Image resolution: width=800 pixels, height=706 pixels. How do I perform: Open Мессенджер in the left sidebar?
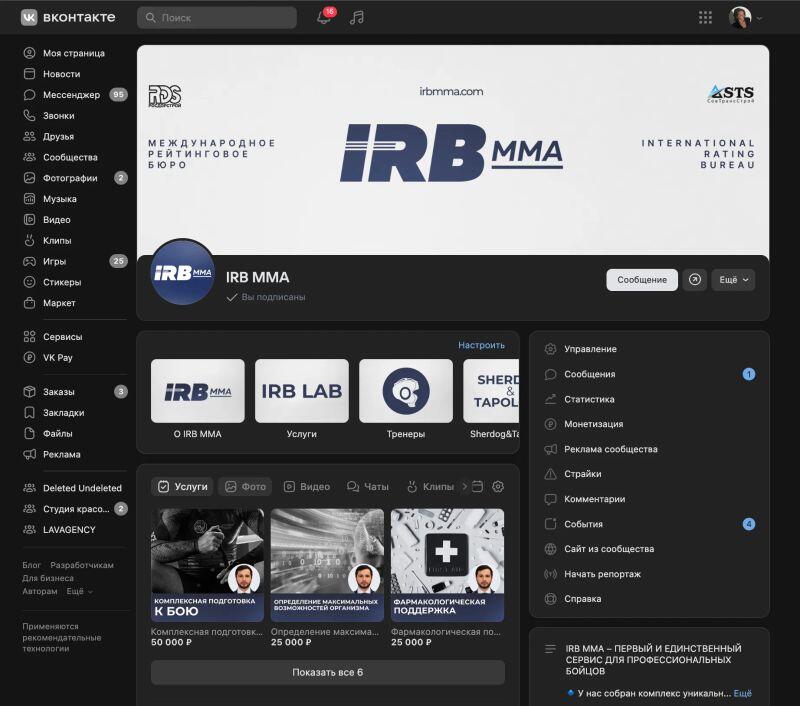pos(71,95)
